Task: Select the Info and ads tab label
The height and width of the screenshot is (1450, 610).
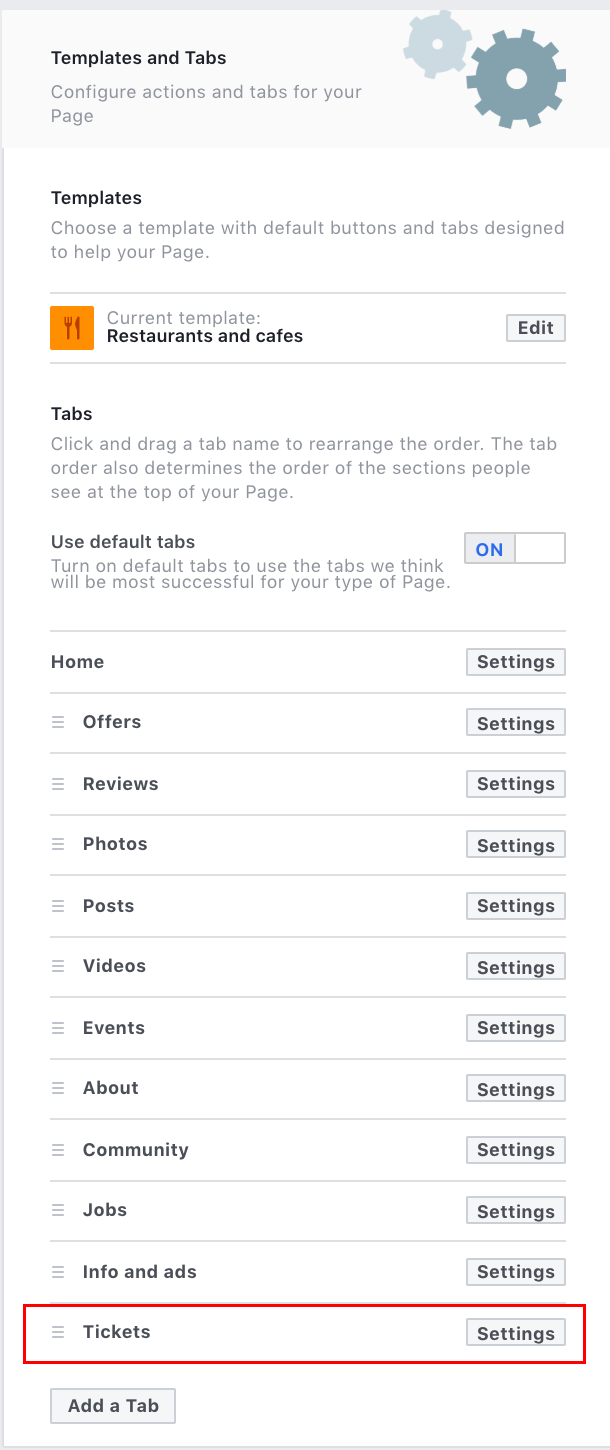Action: tap(140, 1272)
